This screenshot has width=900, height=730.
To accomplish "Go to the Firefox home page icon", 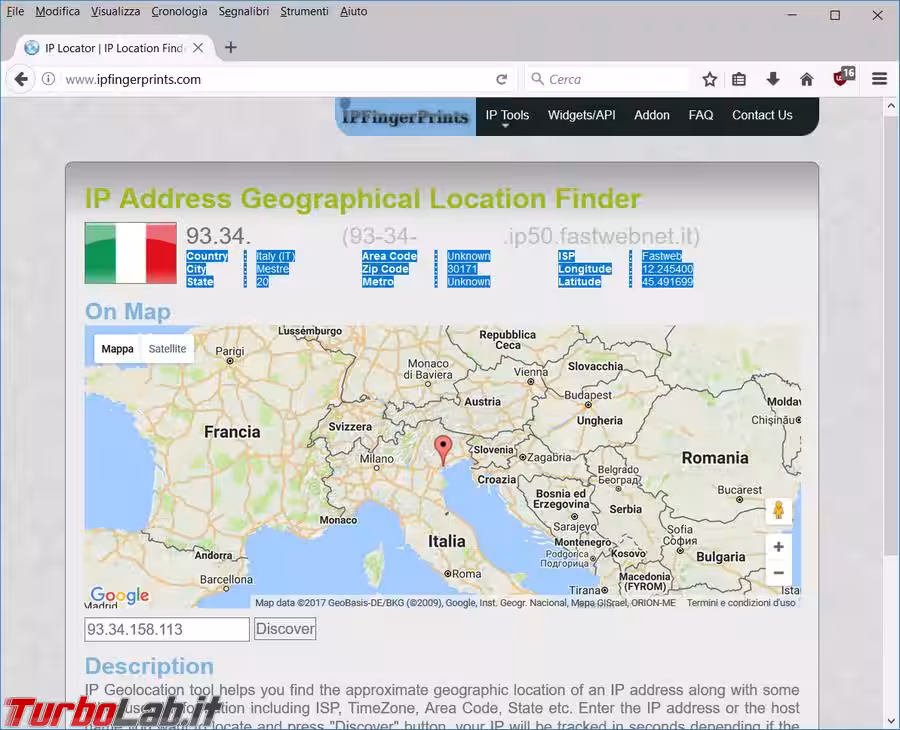I will tap(806, 79).
